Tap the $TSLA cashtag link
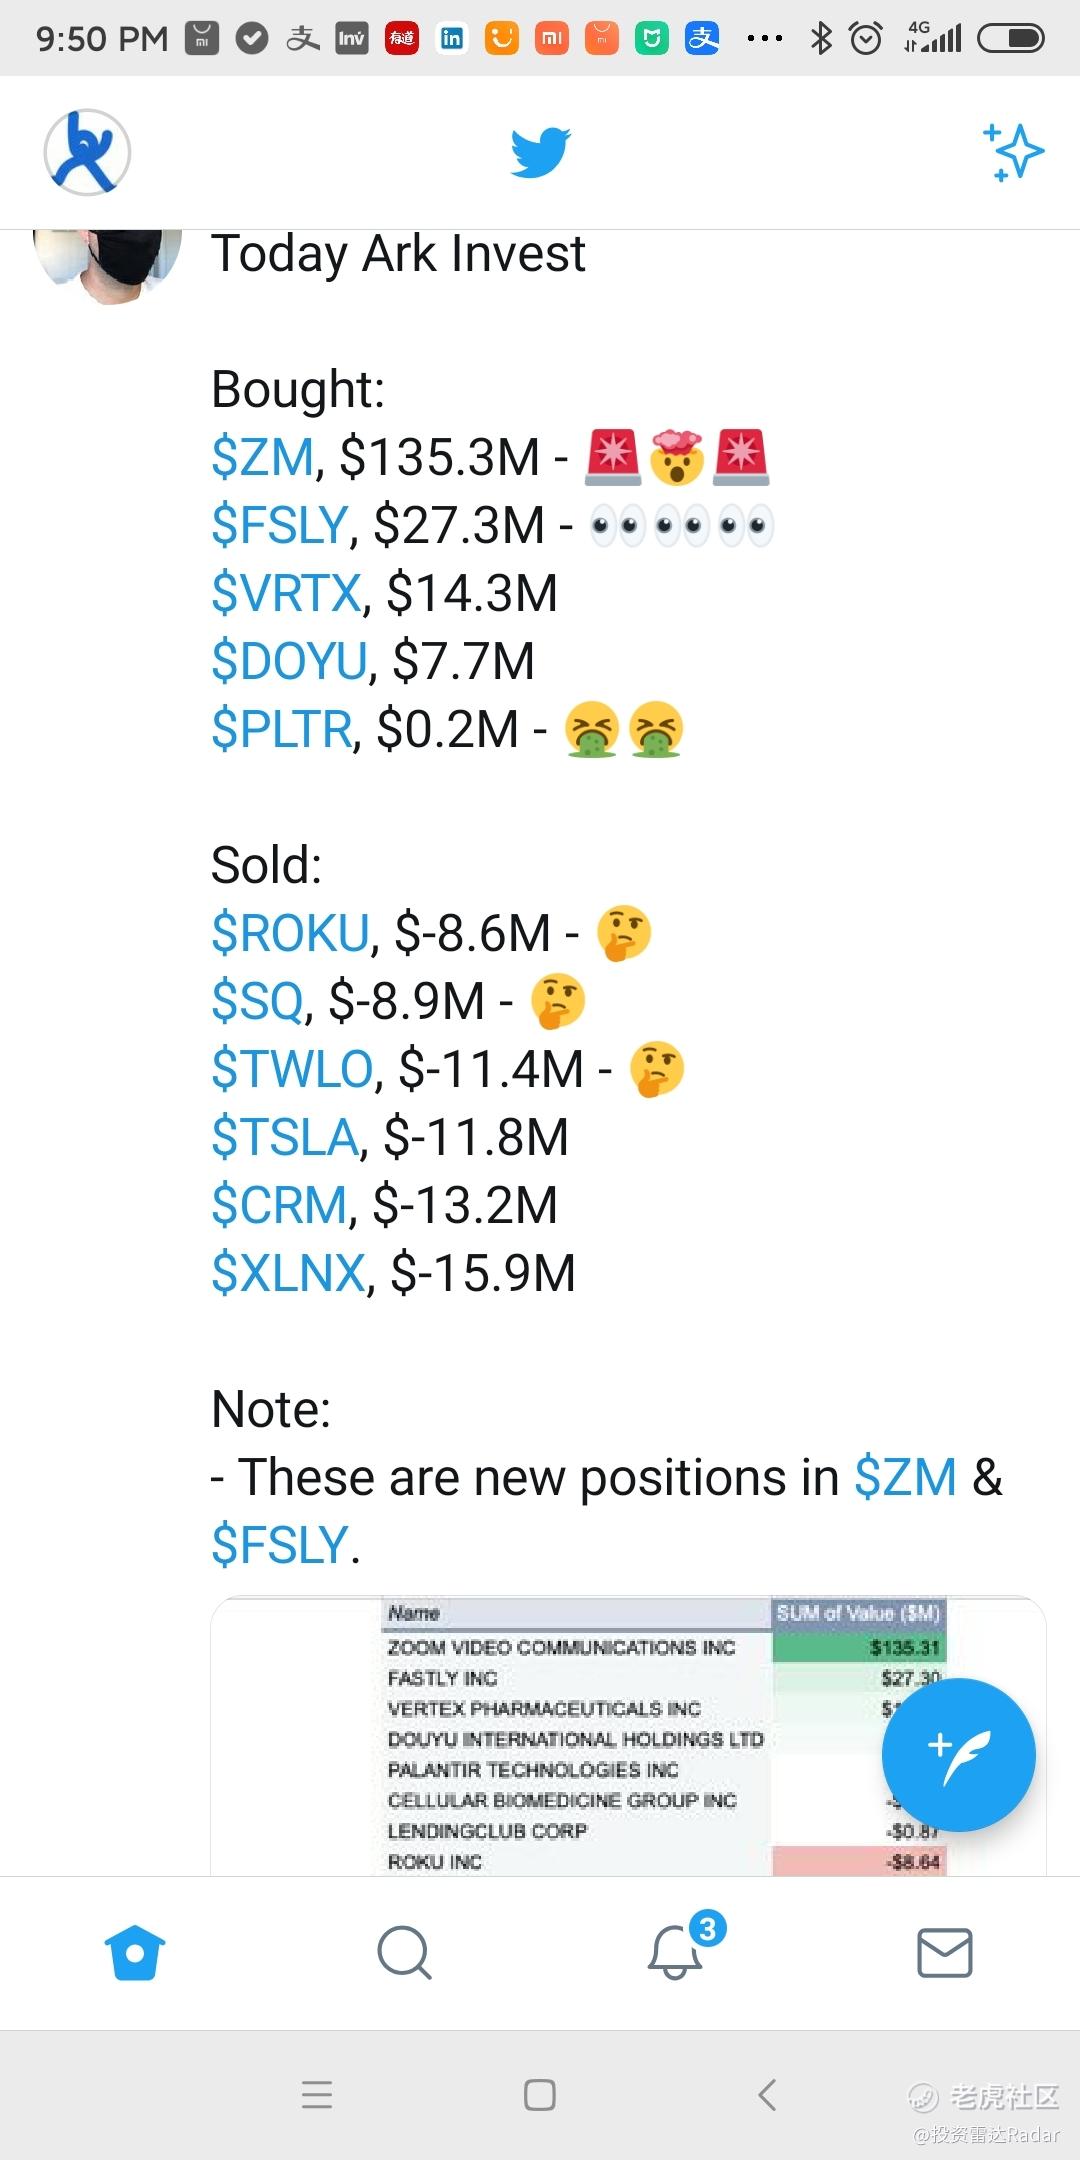This screenshot has width=1080, height=2160. pos(285,1137)
